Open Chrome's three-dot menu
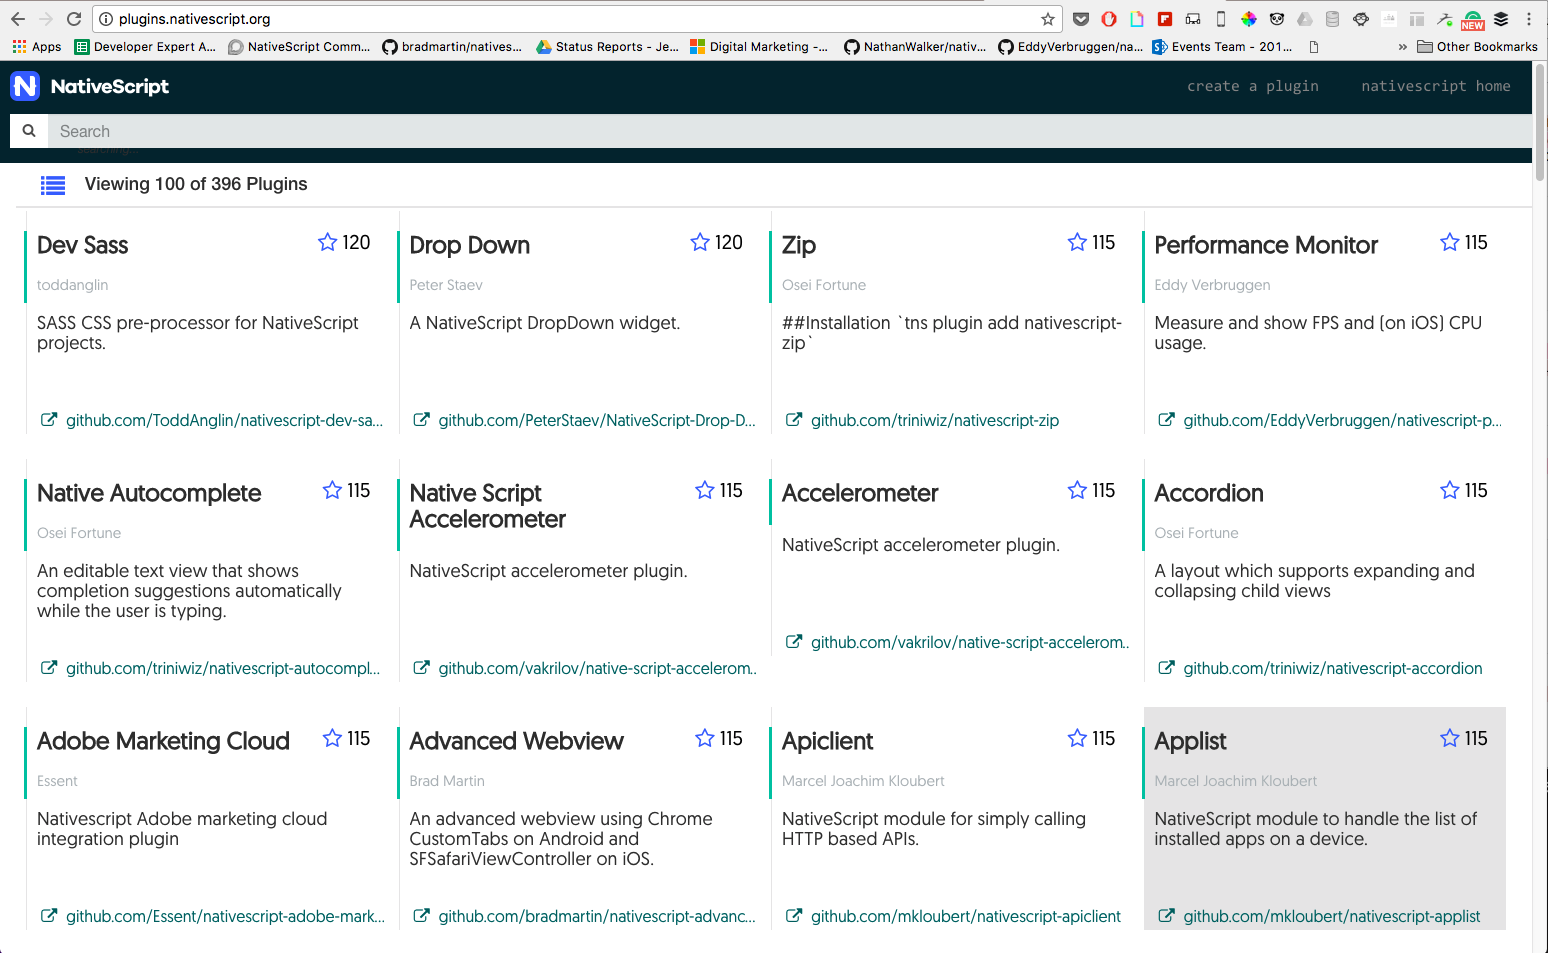This screenshot has width=1548, height=953. (x=1529, y=19)
